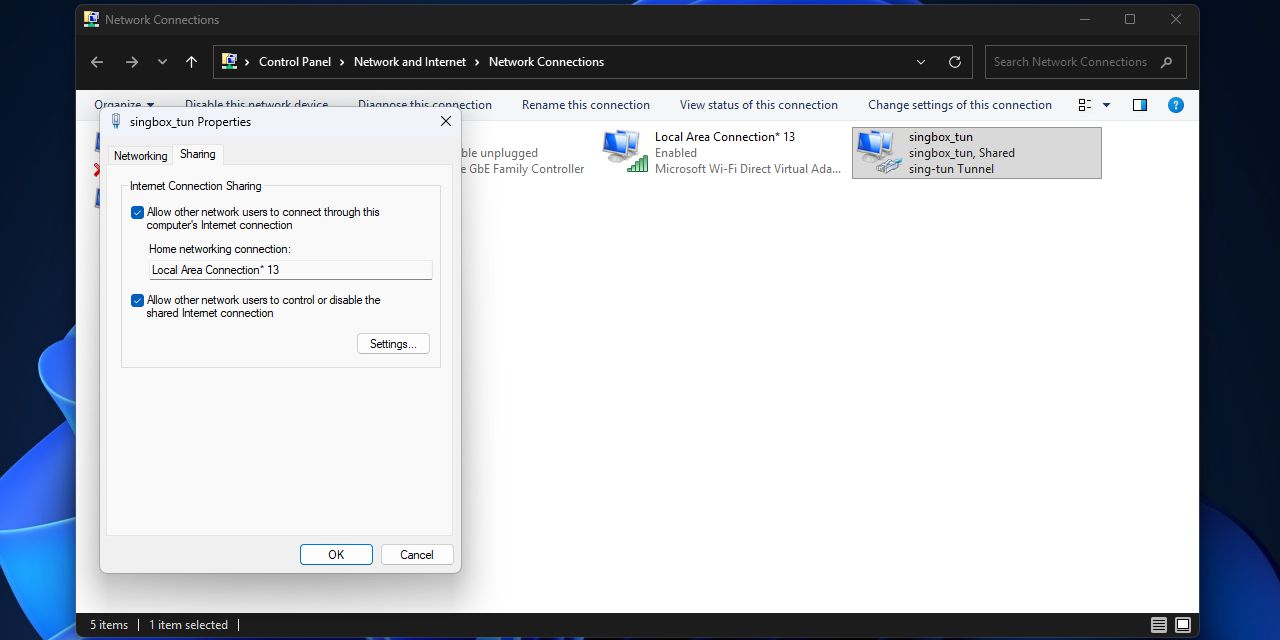Open the change view options dropdown arrow

click(x=1106, y=105)
